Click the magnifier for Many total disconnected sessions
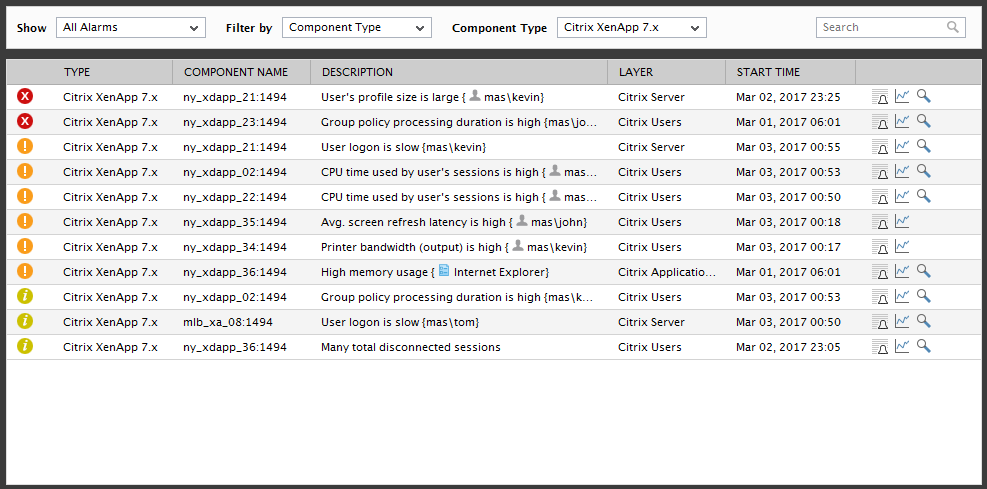This screenshot has width=987, height=489. [923, 346]
